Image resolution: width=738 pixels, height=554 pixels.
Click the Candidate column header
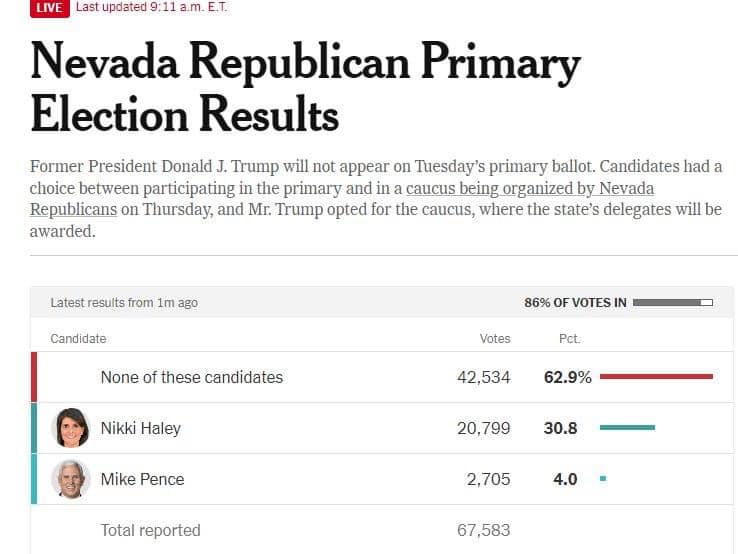[78, 339]
